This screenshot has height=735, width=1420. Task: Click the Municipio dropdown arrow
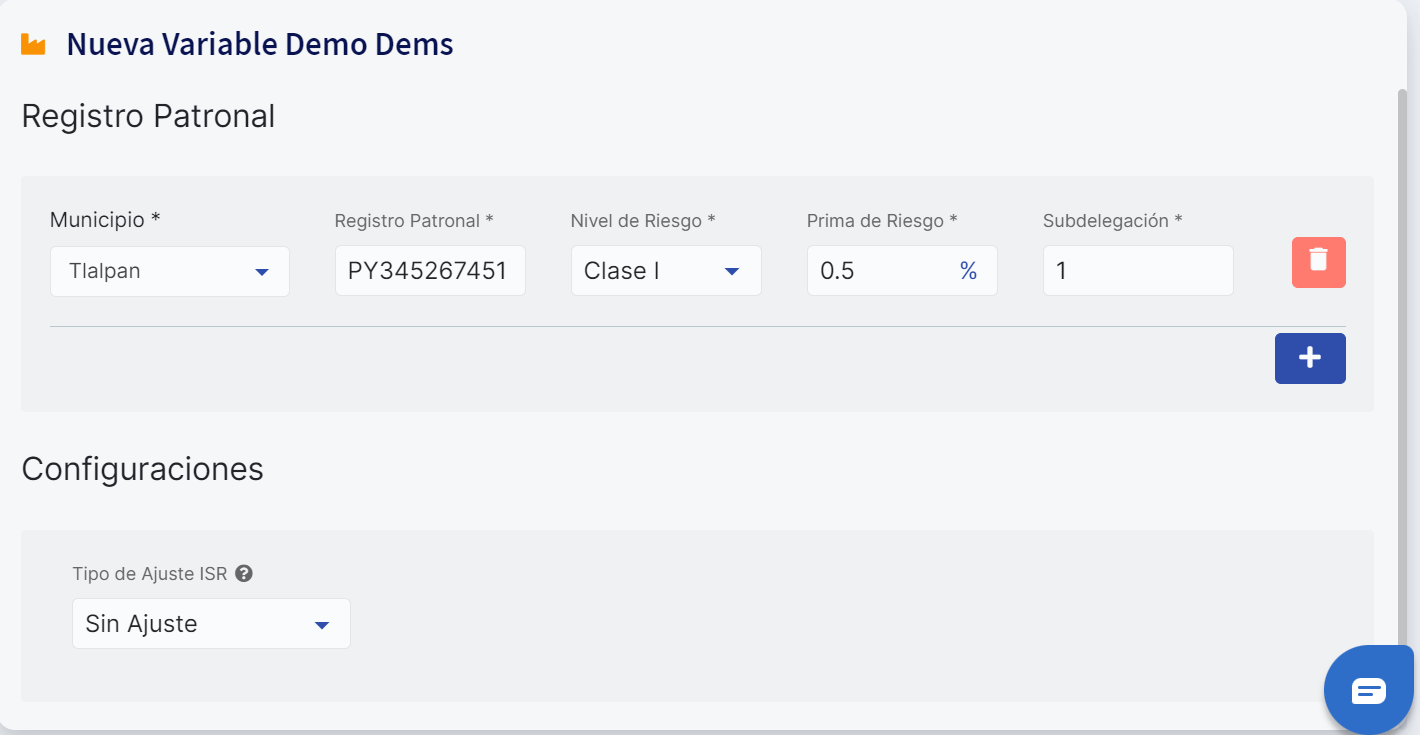pos(262,272)
